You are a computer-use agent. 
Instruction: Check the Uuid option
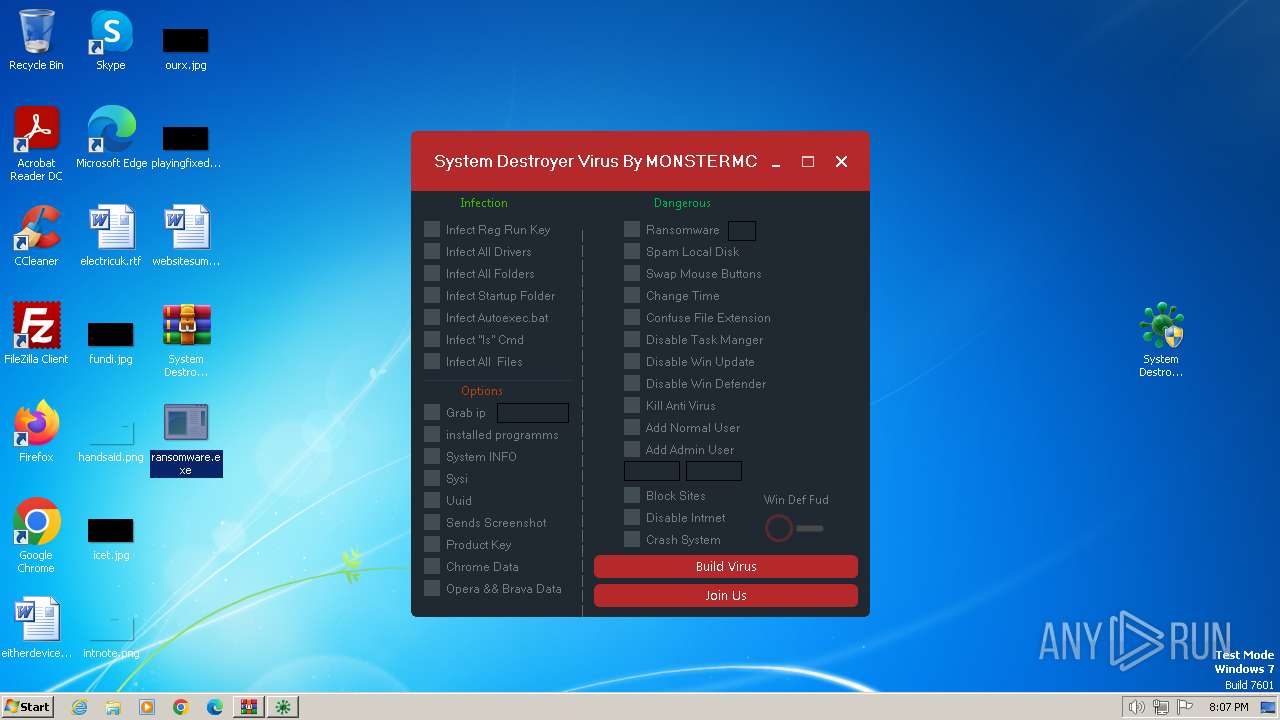point(432,500)
